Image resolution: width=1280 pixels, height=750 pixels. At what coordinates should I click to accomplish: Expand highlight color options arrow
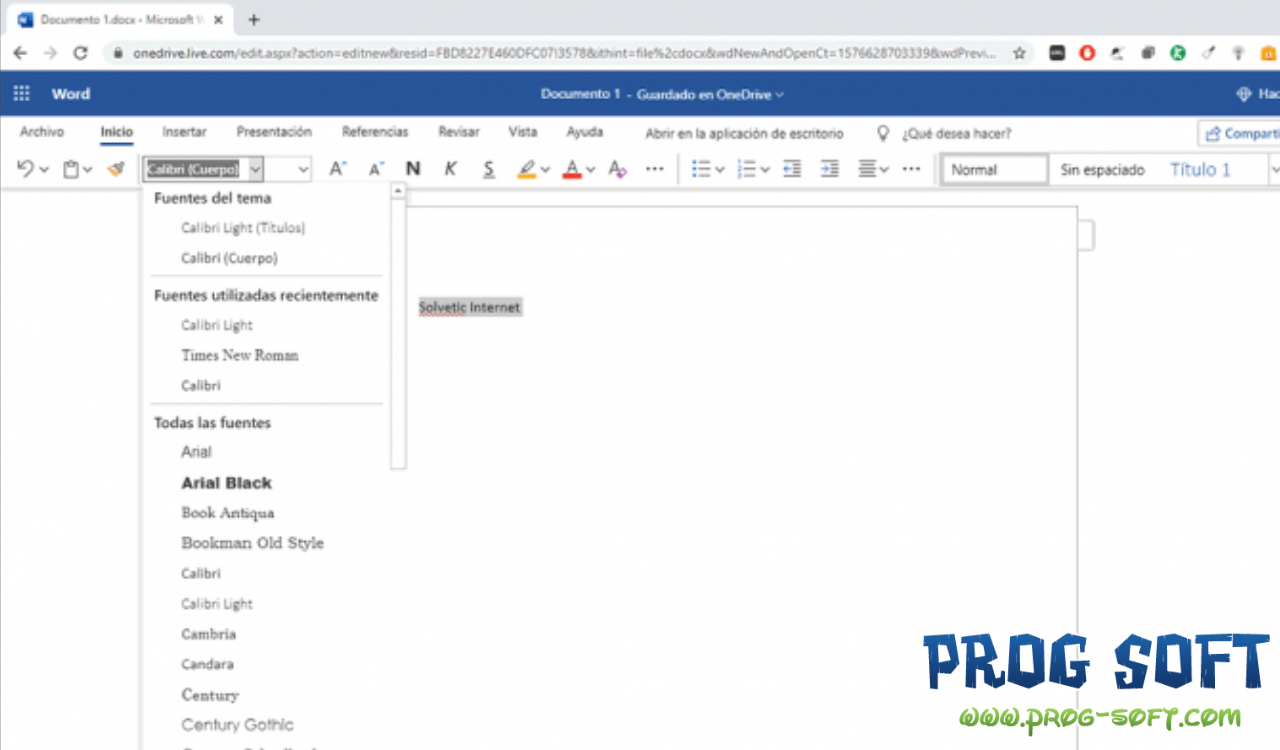tap(546, 170)
